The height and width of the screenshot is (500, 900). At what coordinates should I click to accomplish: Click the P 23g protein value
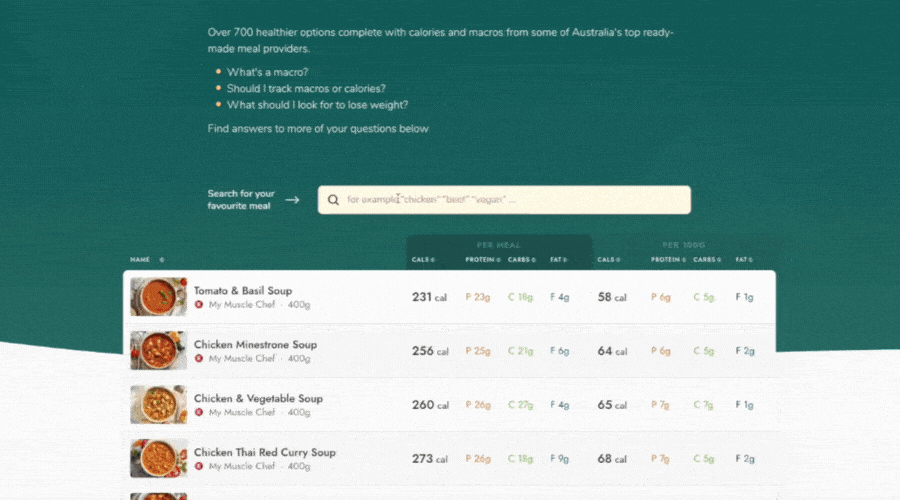tap(478, 297)
